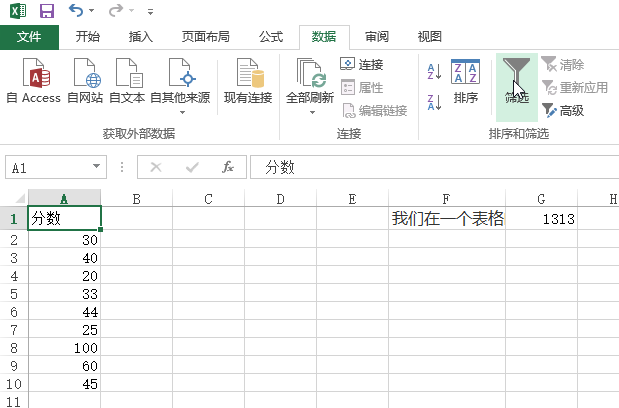Select column E header
Viewport: 619px width, 408px height.
click(x=352, y=198)
